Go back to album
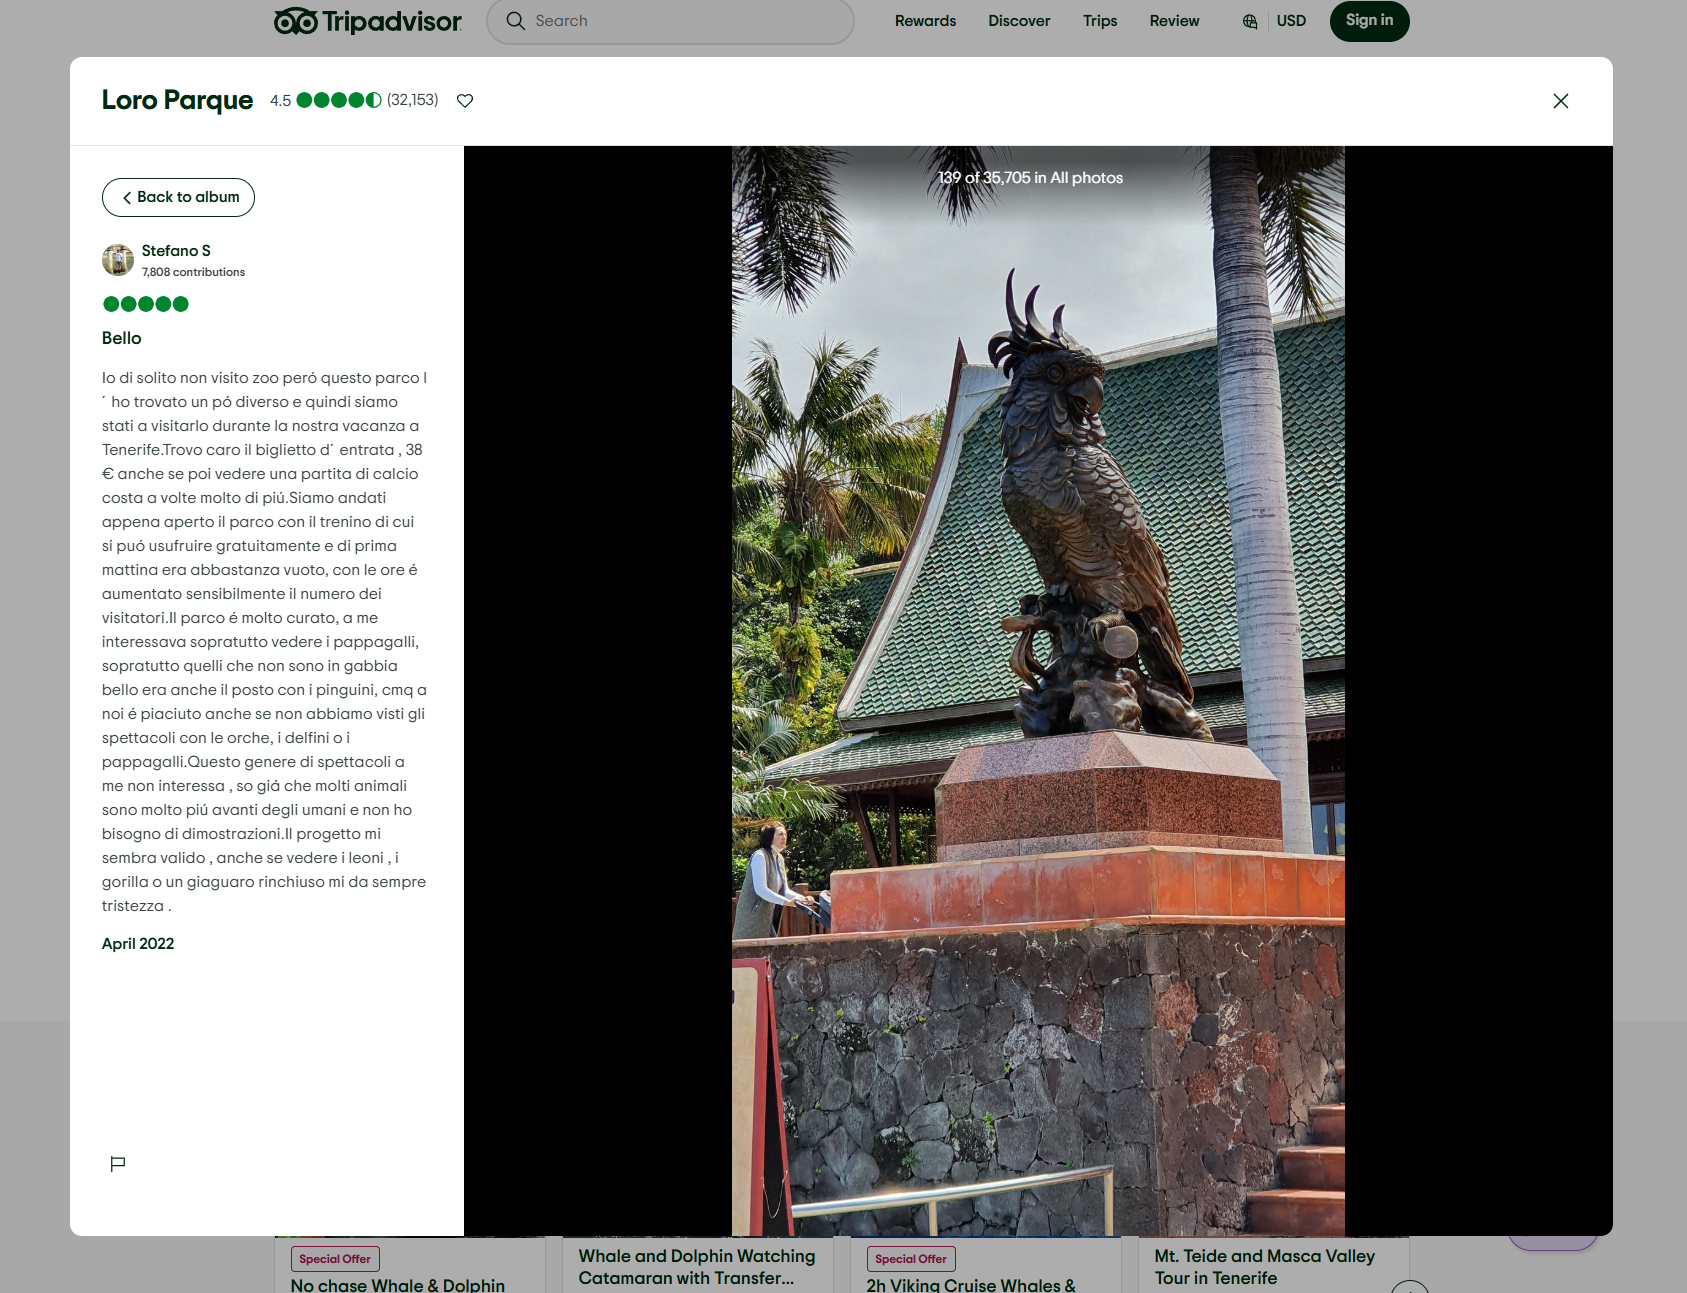1687x1293 pixels. [178, 197]
